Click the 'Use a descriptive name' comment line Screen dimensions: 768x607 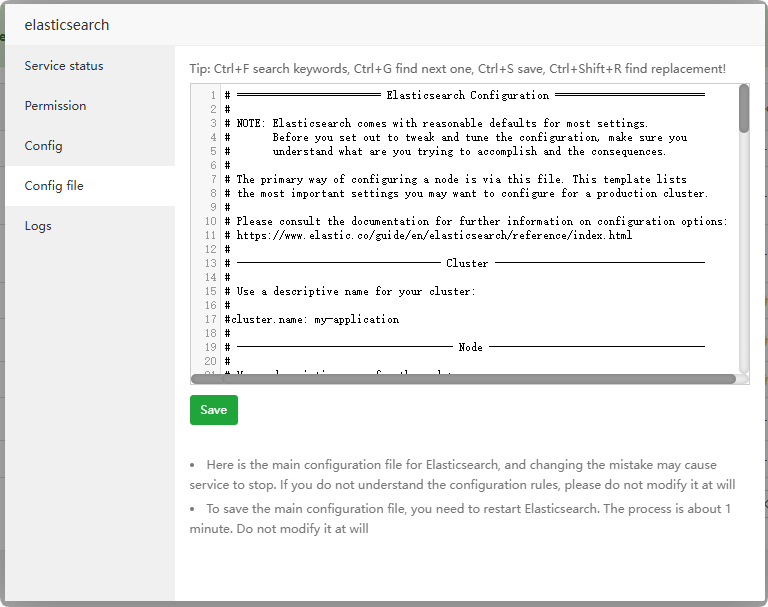(356, 292)
